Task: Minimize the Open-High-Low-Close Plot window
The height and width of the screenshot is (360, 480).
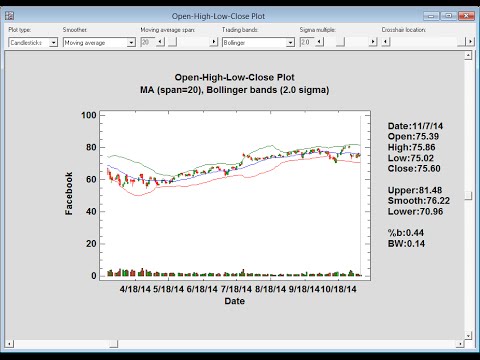Action: [431, 16]
